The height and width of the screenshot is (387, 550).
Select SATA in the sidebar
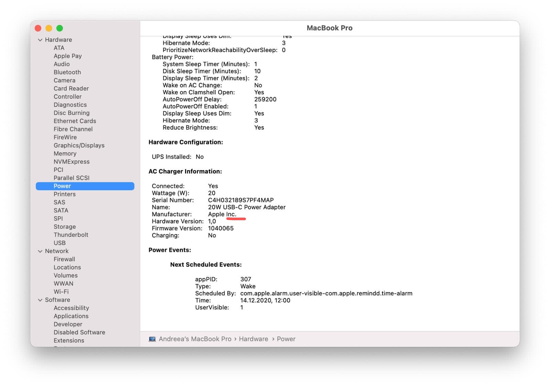(x=61, y=210)
